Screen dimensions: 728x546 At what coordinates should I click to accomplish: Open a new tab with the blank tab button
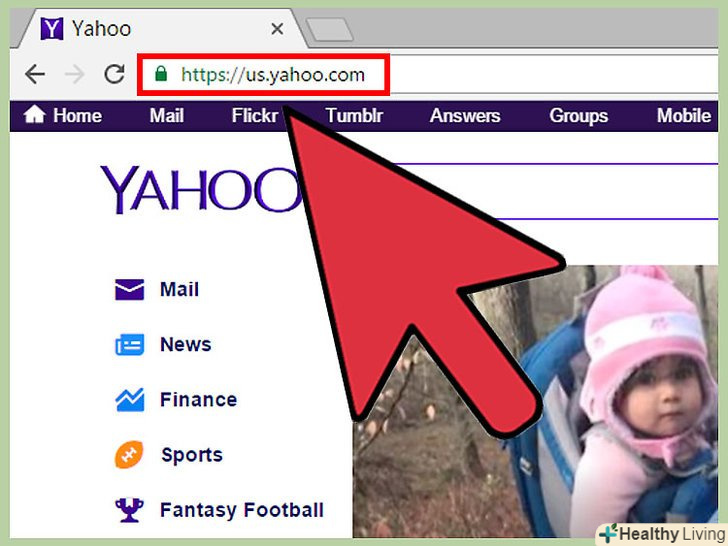point(329,30)
